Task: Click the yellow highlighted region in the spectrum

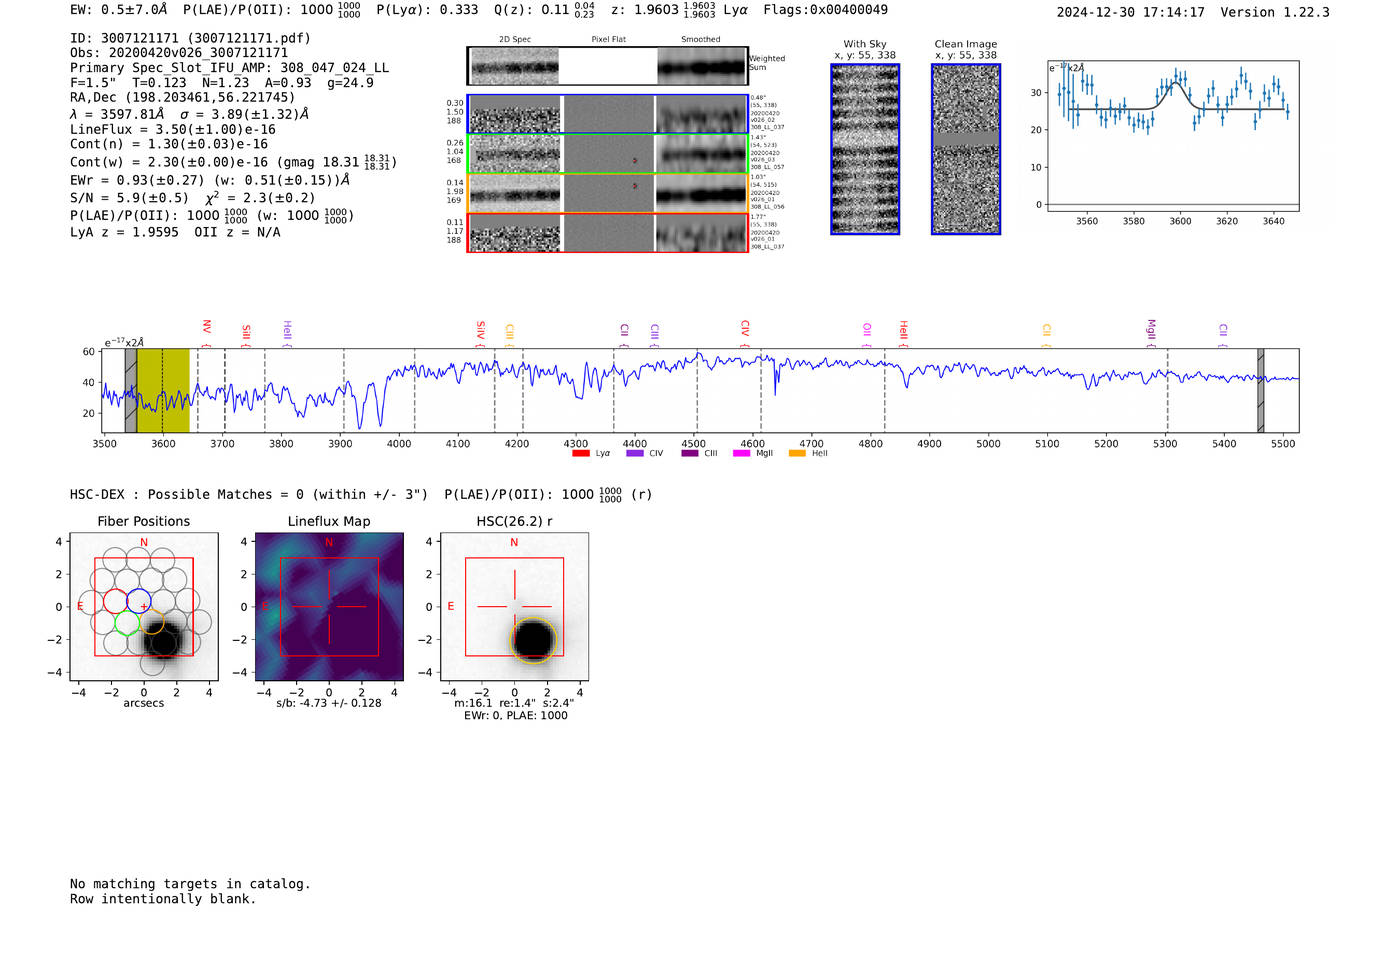Action: point(163,390)
